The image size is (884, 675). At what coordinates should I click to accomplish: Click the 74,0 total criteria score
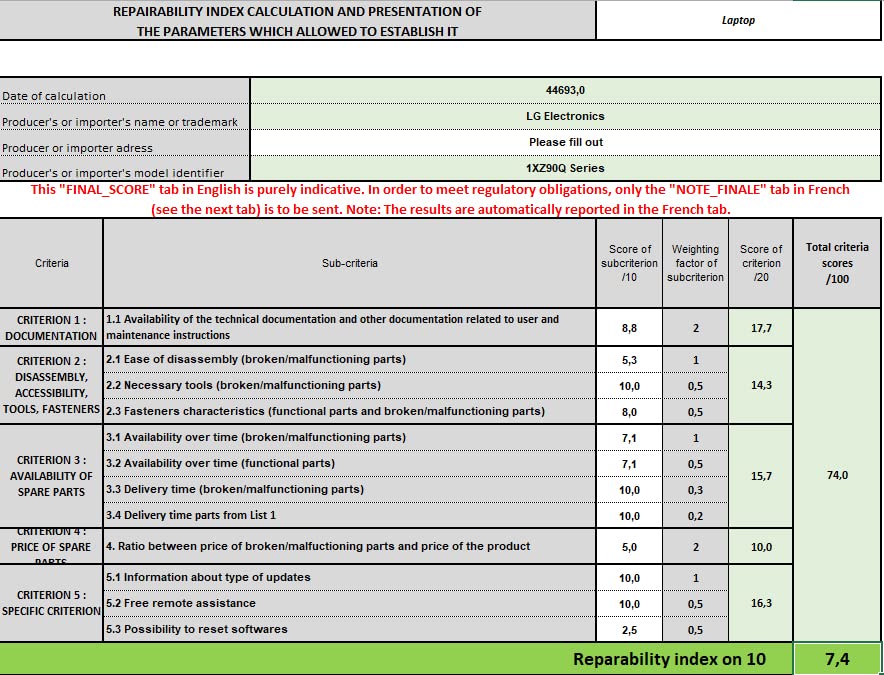pos(837,475)
